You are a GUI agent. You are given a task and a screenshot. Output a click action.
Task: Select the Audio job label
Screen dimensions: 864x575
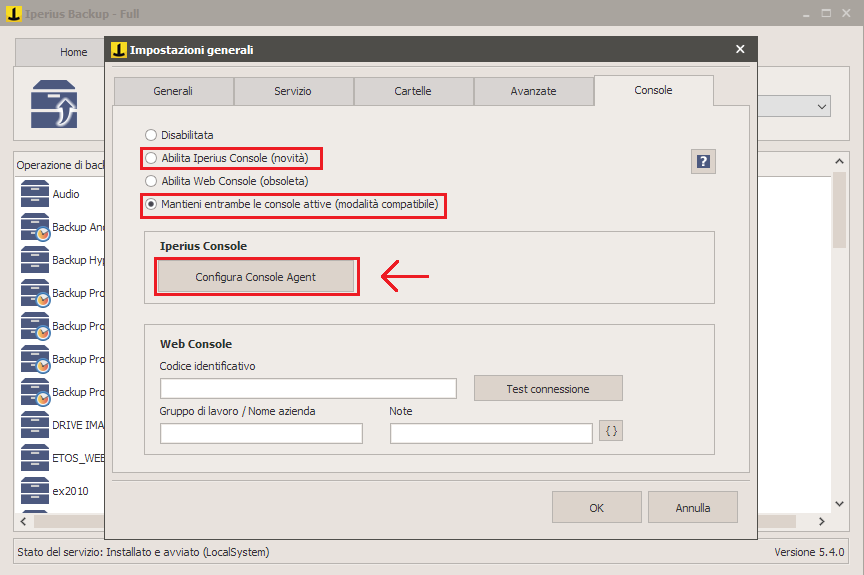click(66, 194)
